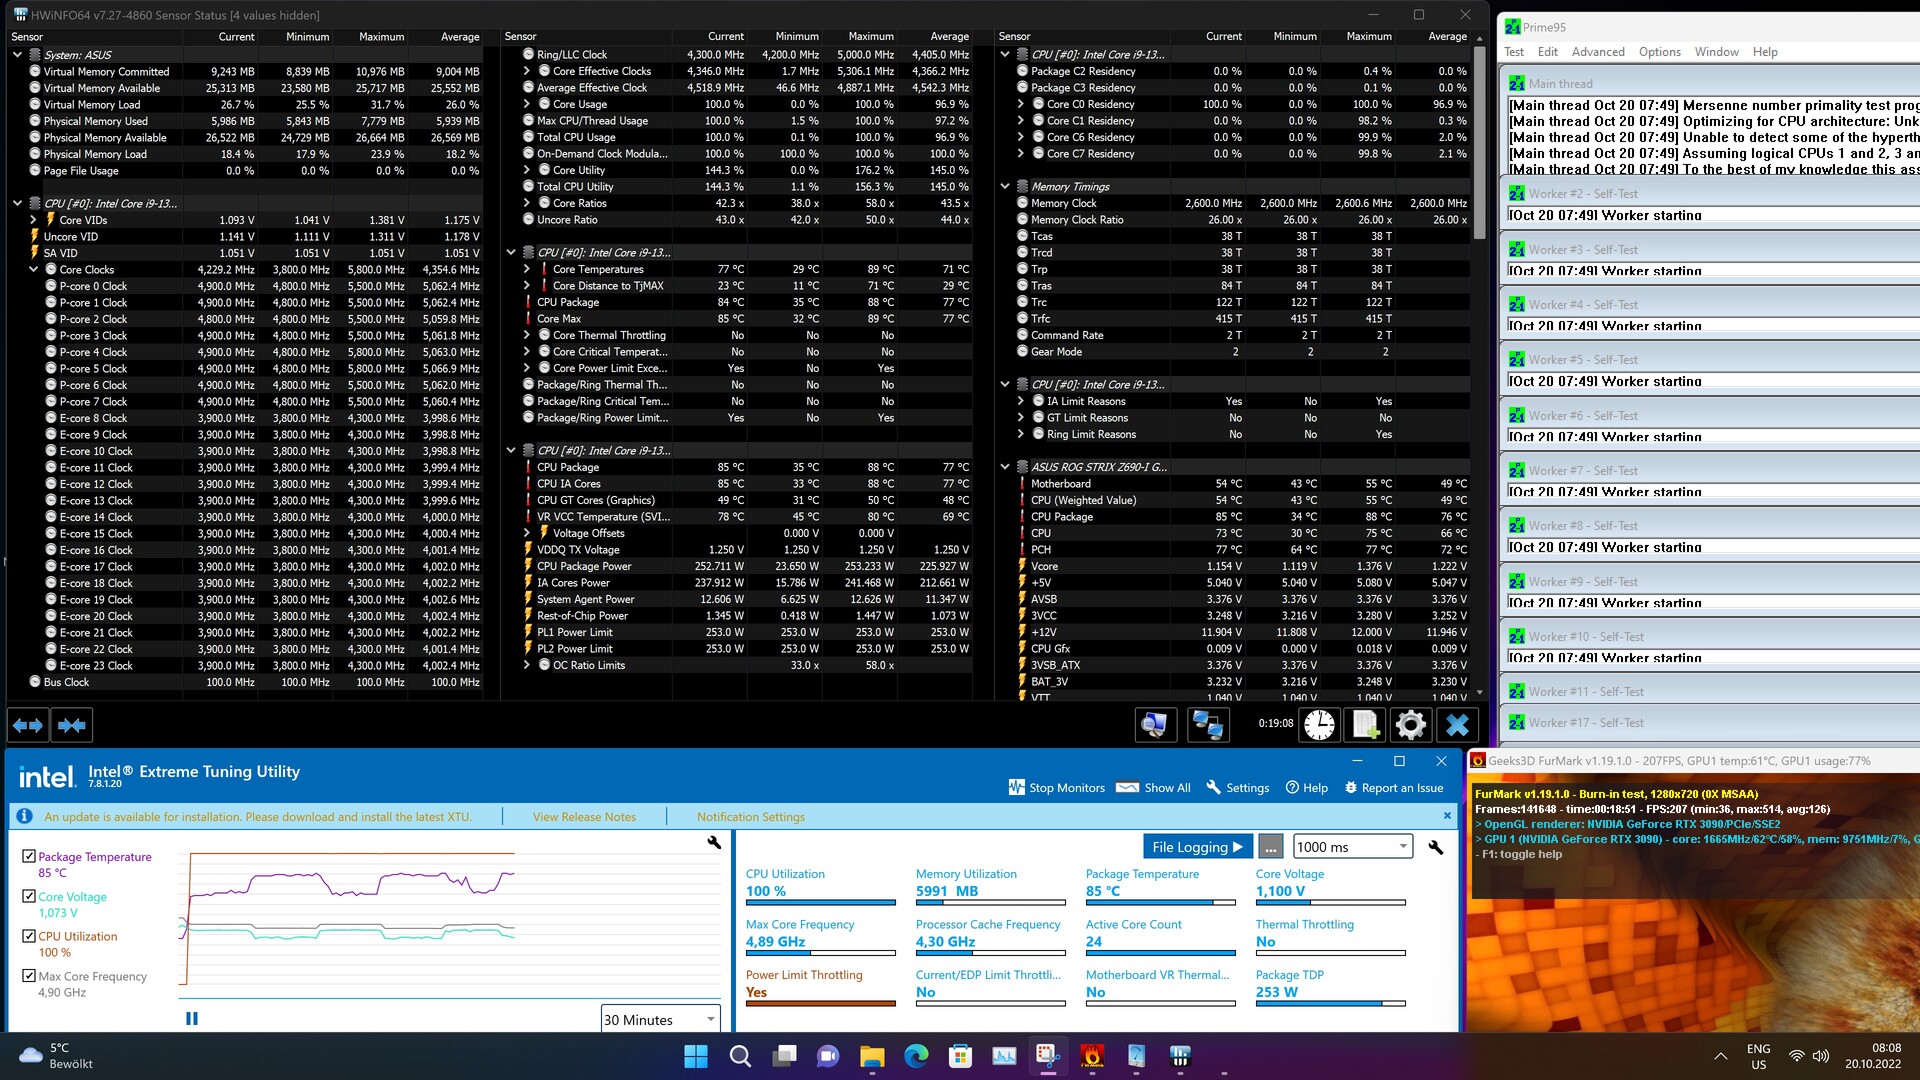Click the HWiNFO close X icon
Screen dimensions: 1920x1080
[1457, 725]
